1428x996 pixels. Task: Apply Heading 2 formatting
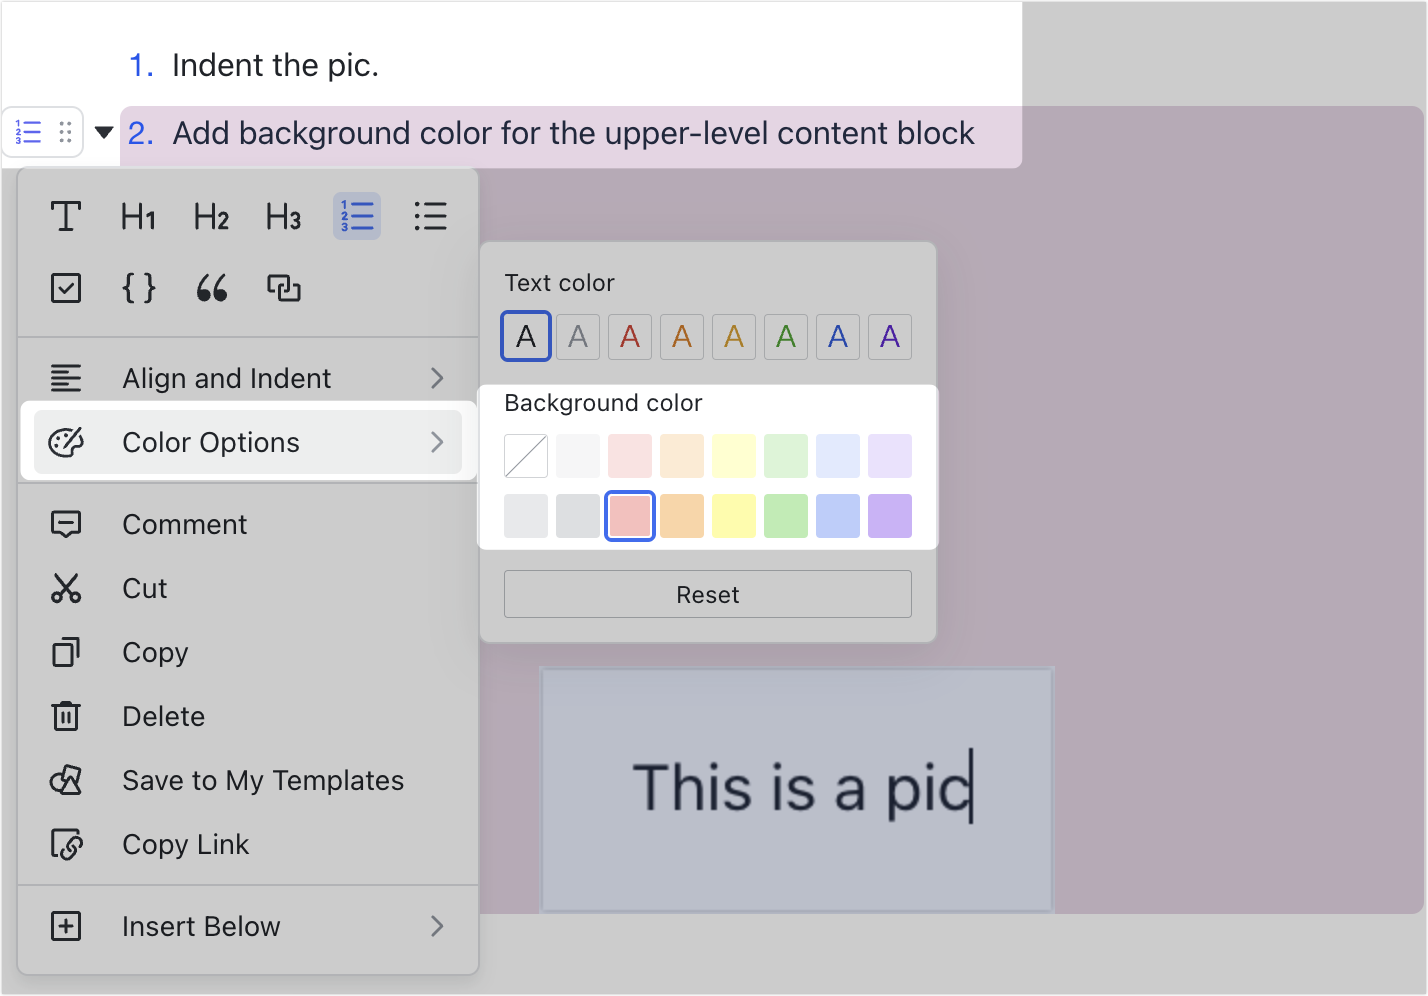(210, 215)
